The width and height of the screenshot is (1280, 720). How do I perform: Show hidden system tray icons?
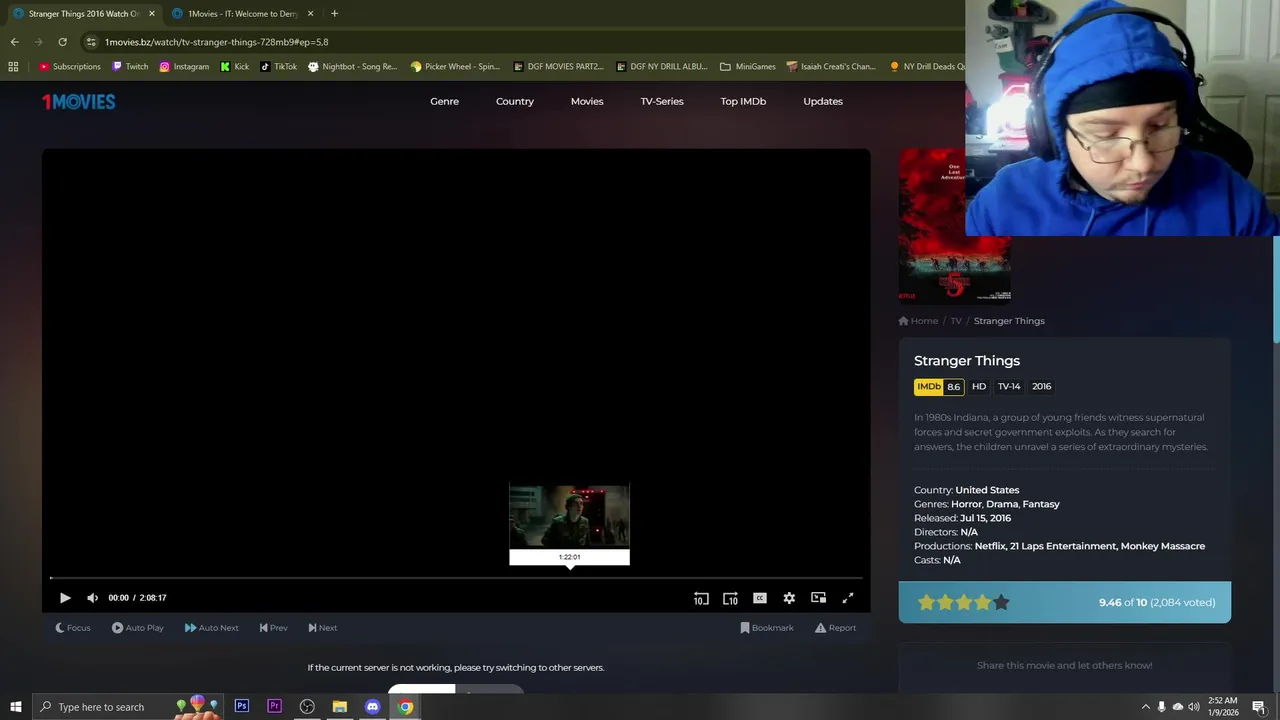(x=1145, y=707)
